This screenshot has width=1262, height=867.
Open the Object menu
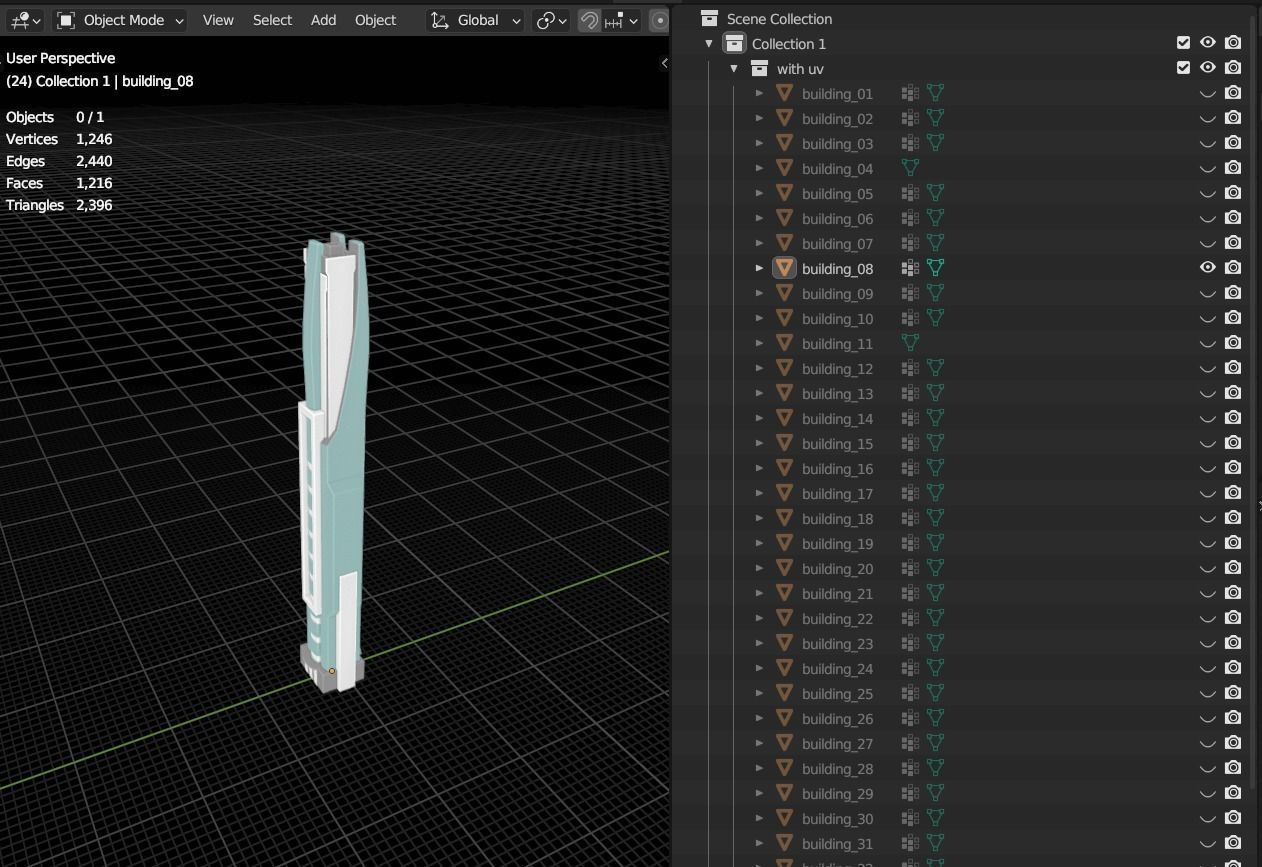pos(375,20)
